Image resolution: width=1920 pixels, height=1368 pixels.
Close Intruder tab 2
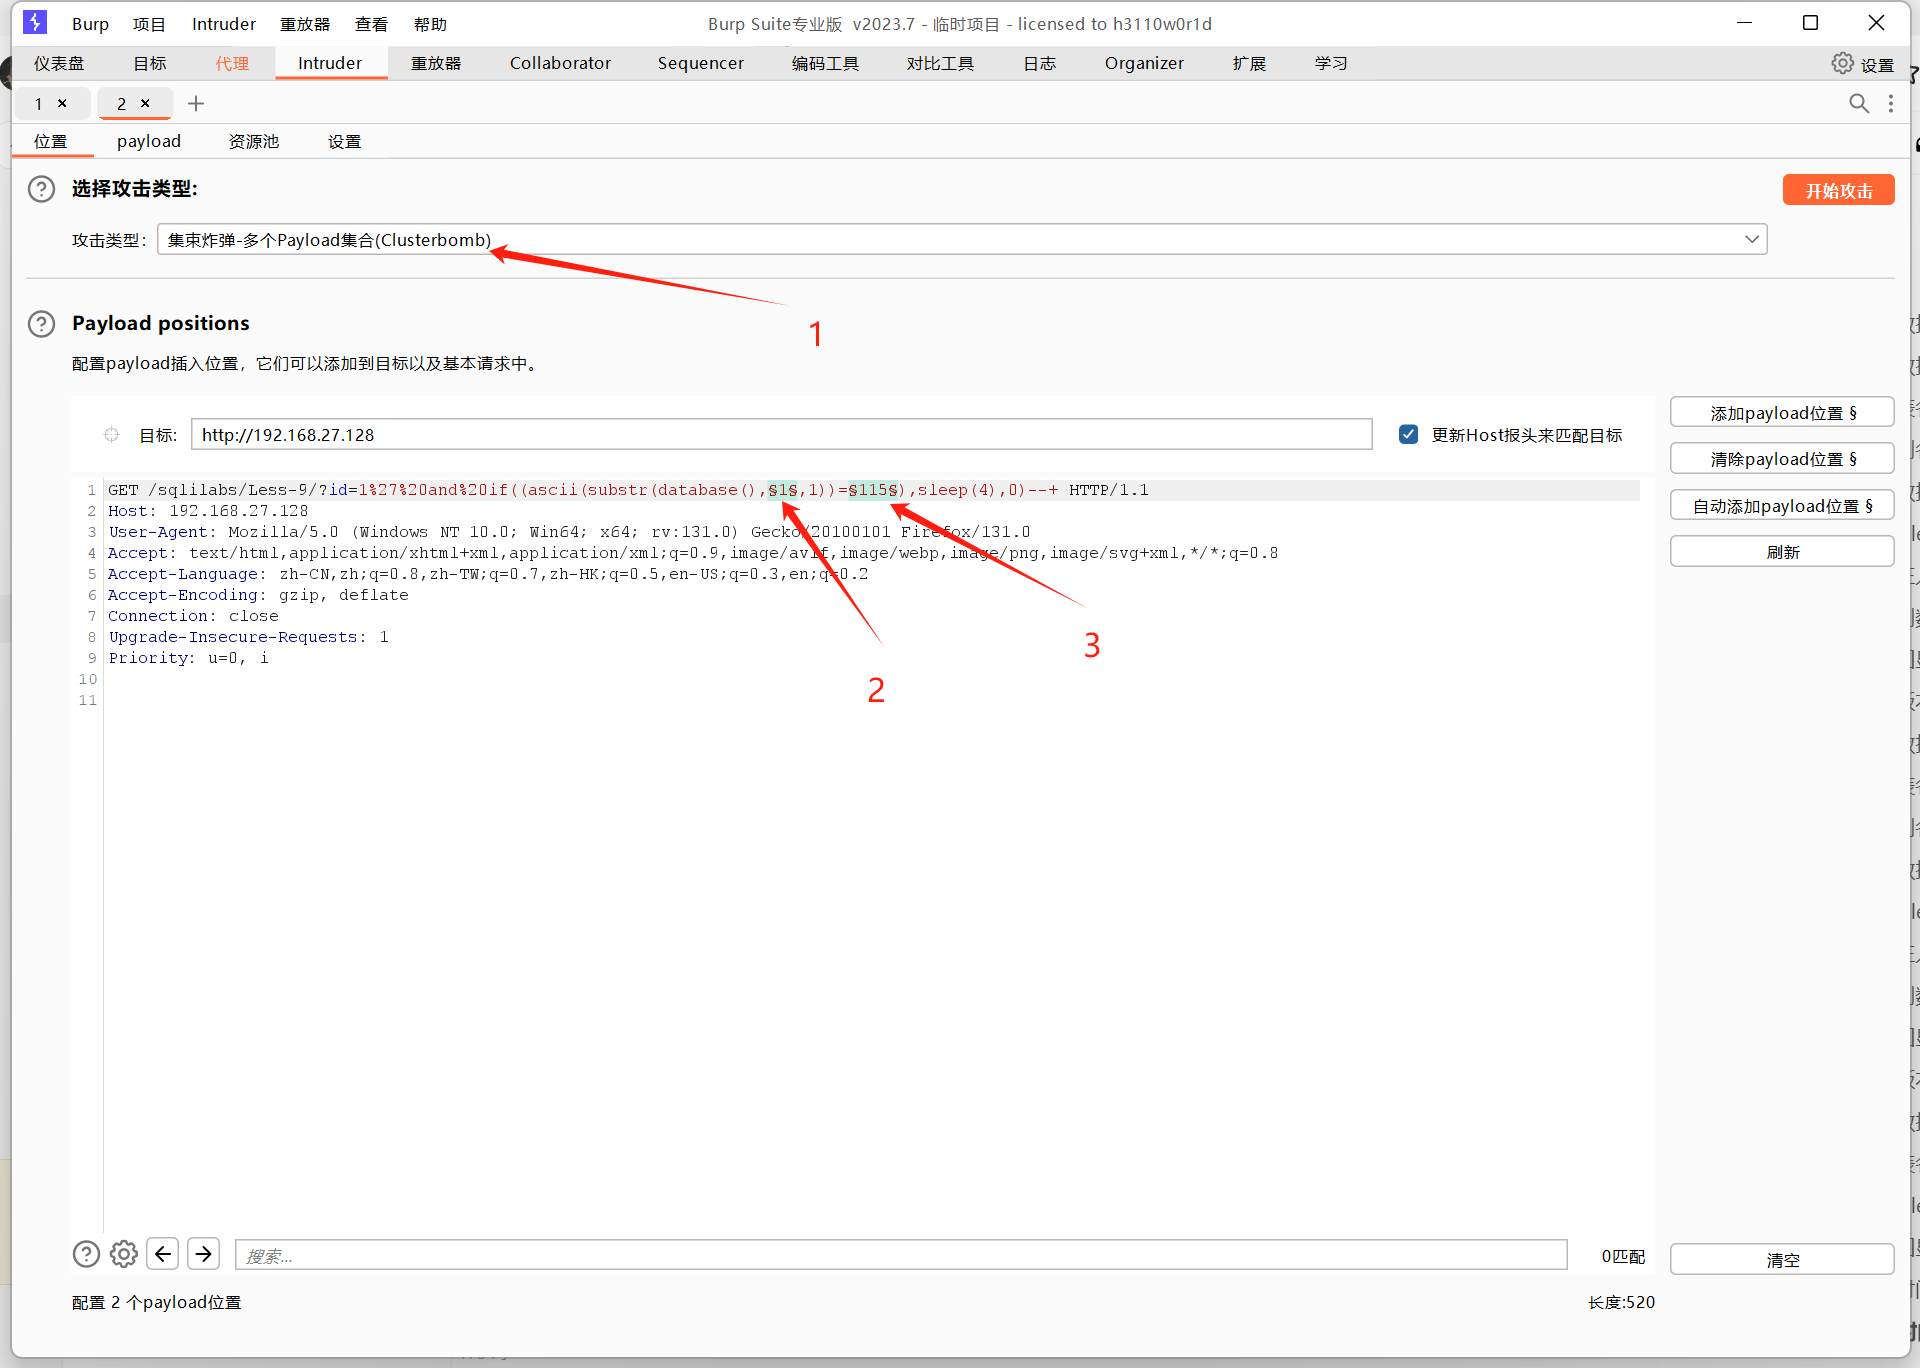pyautogui.click(x=145, y=103)
